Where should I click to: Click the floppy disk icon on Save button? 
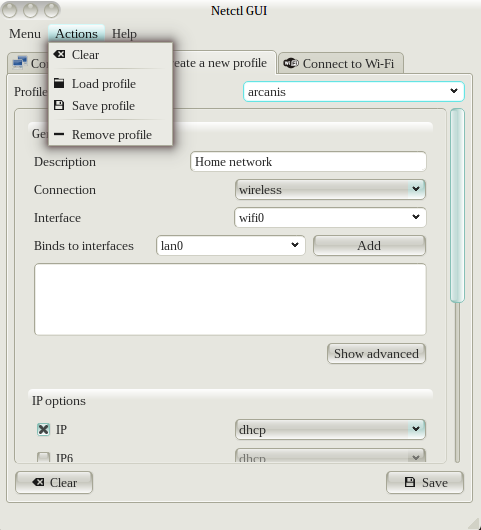(x=410, y=482)
